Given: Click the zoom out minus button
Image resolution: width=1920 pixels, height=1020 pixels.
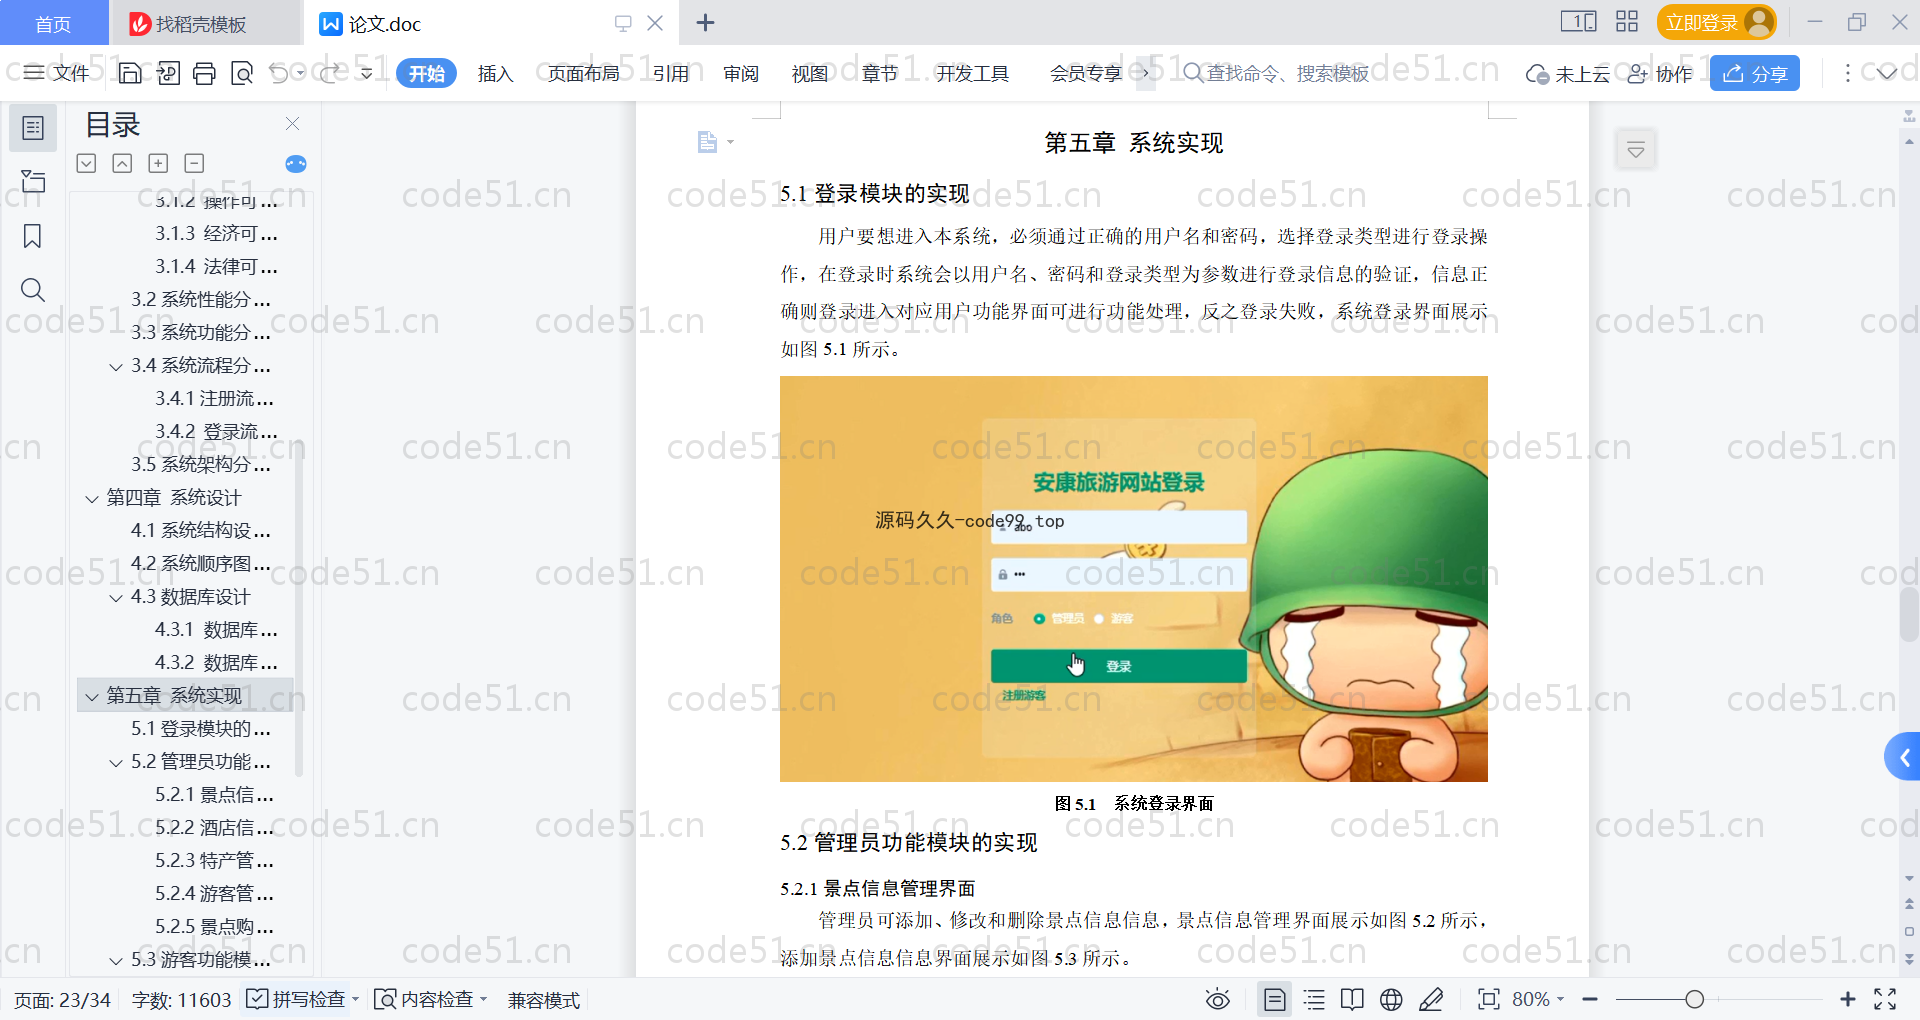Looking at the screenshot, I should (1590, 999).
